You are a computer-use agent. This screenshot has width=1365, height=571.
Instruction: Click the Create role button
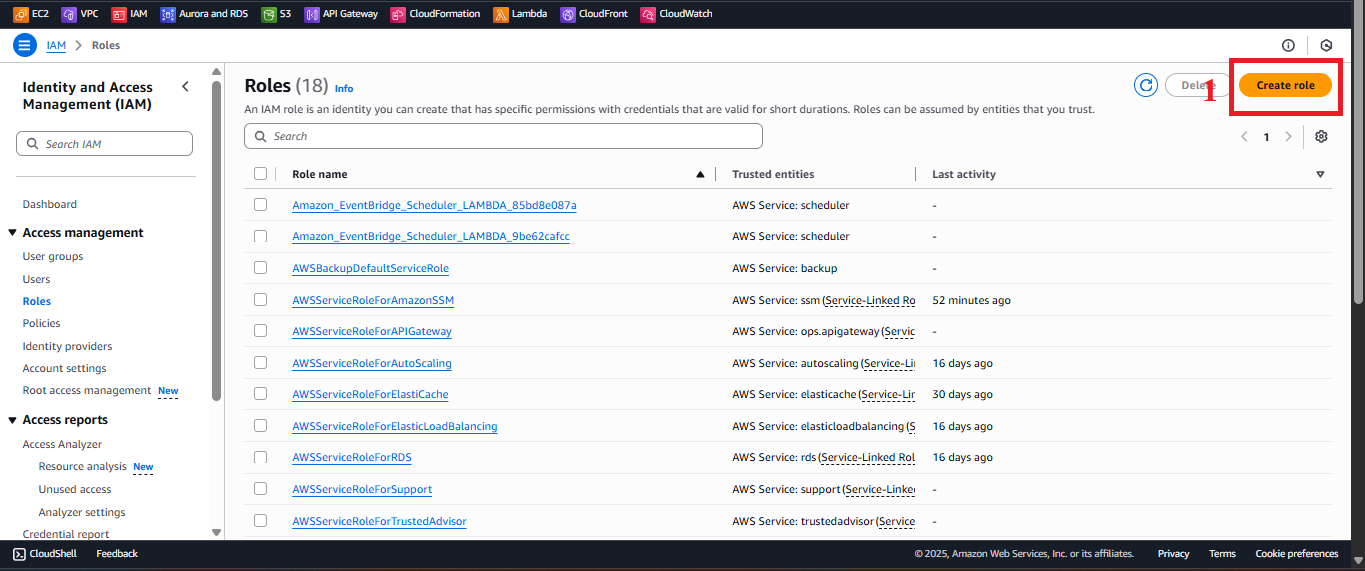(1285, 85)
